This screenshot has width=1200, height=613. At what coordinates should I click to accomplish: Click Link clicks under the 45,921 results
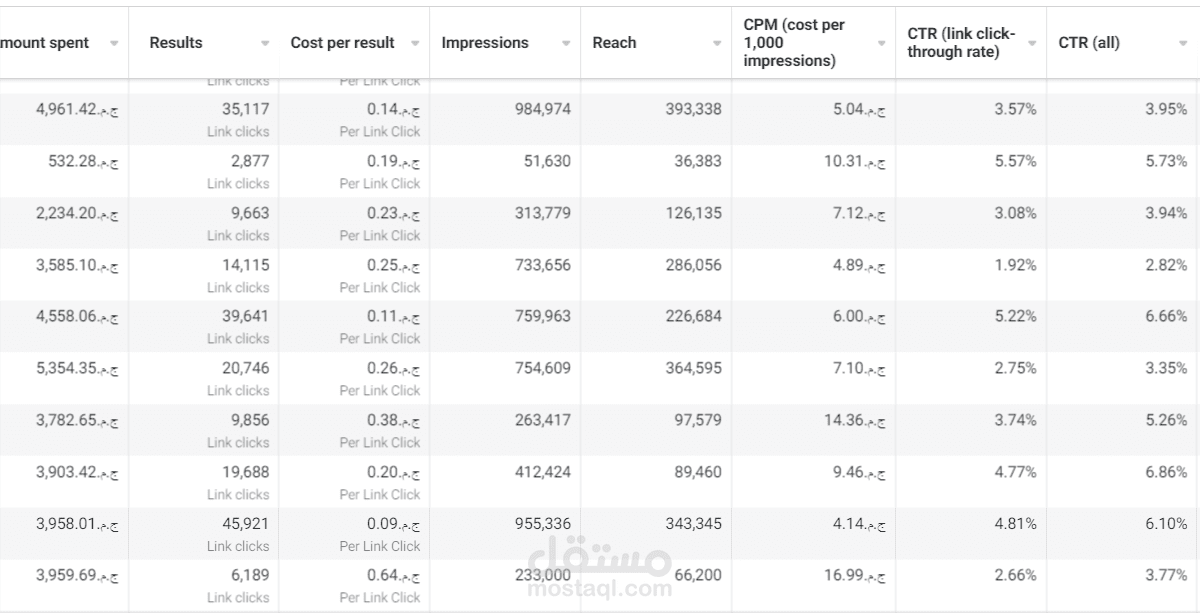coord(238,546)
